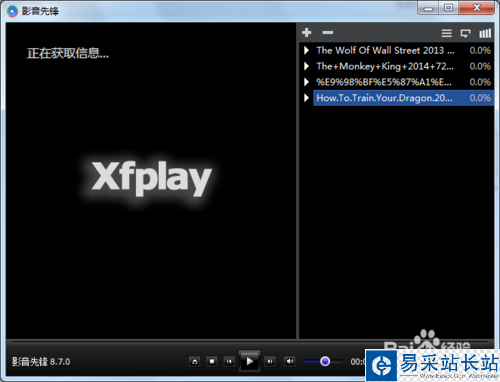Image resolution: width=500 pixels, height=382 pixels.
Task: Play The Wolf Of Wall Street entry arrow
Action: (x=307, y=50)
